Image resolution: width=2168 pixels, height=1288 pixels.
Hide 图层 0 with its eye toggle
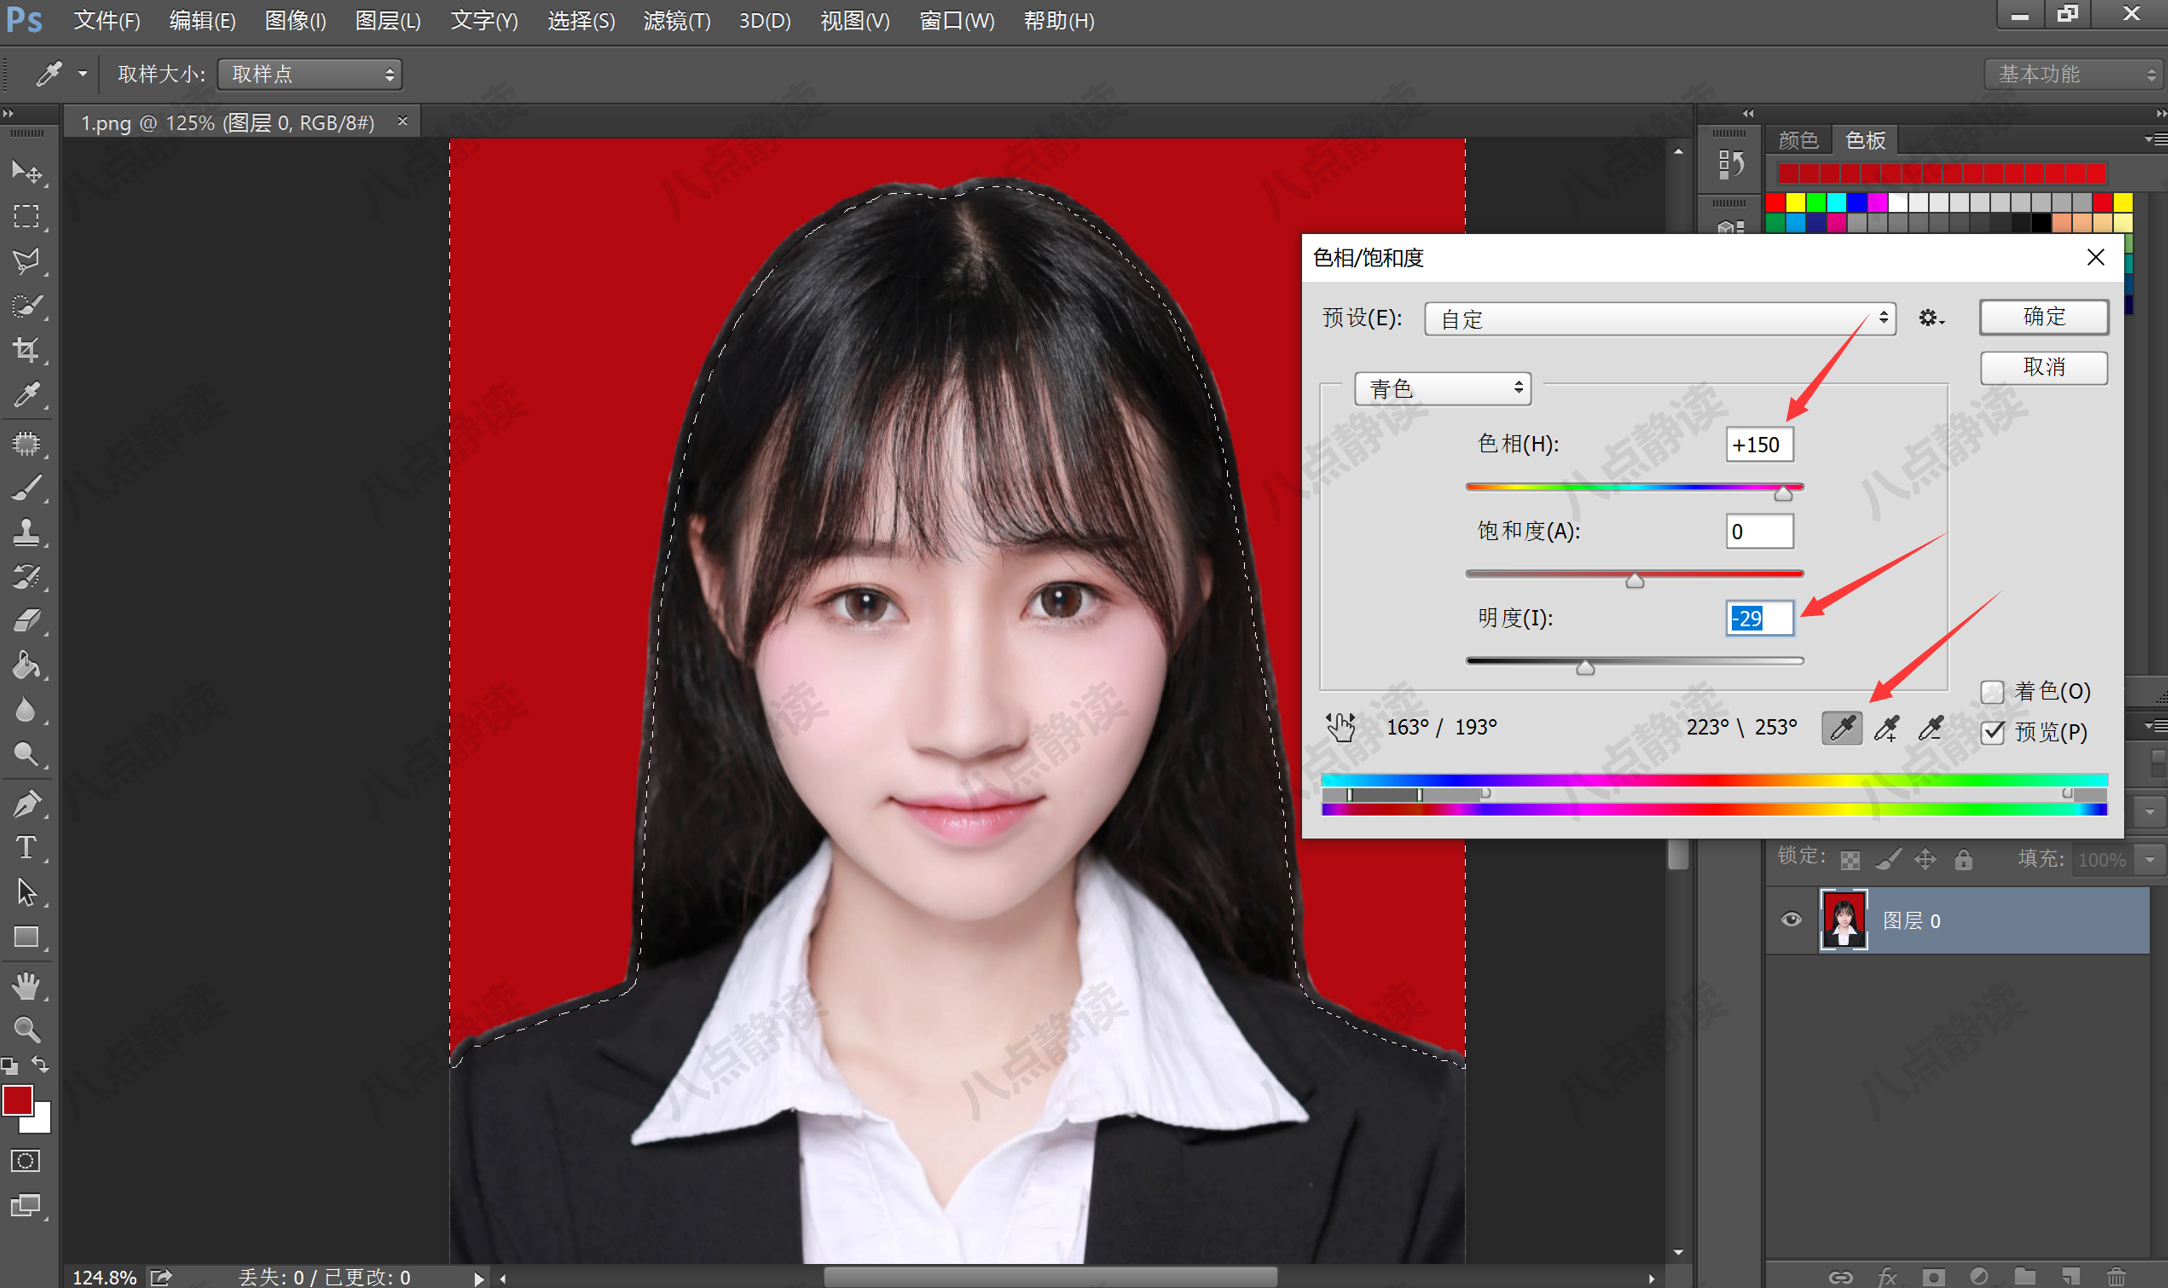tap(1790, 920)
